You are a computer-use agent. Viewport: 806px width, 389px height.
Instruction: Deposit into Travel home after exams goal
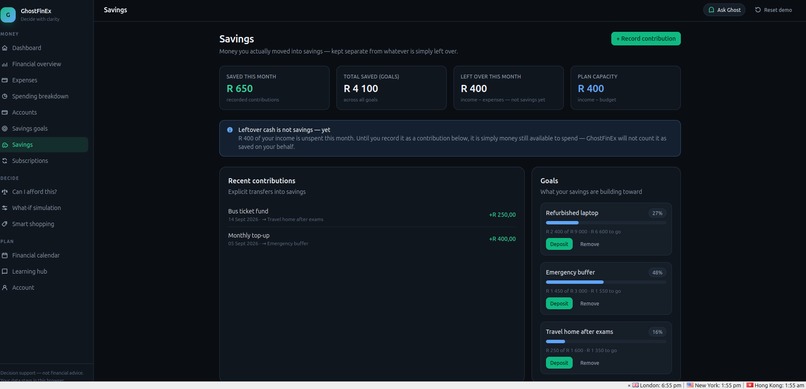coord(559,363)
